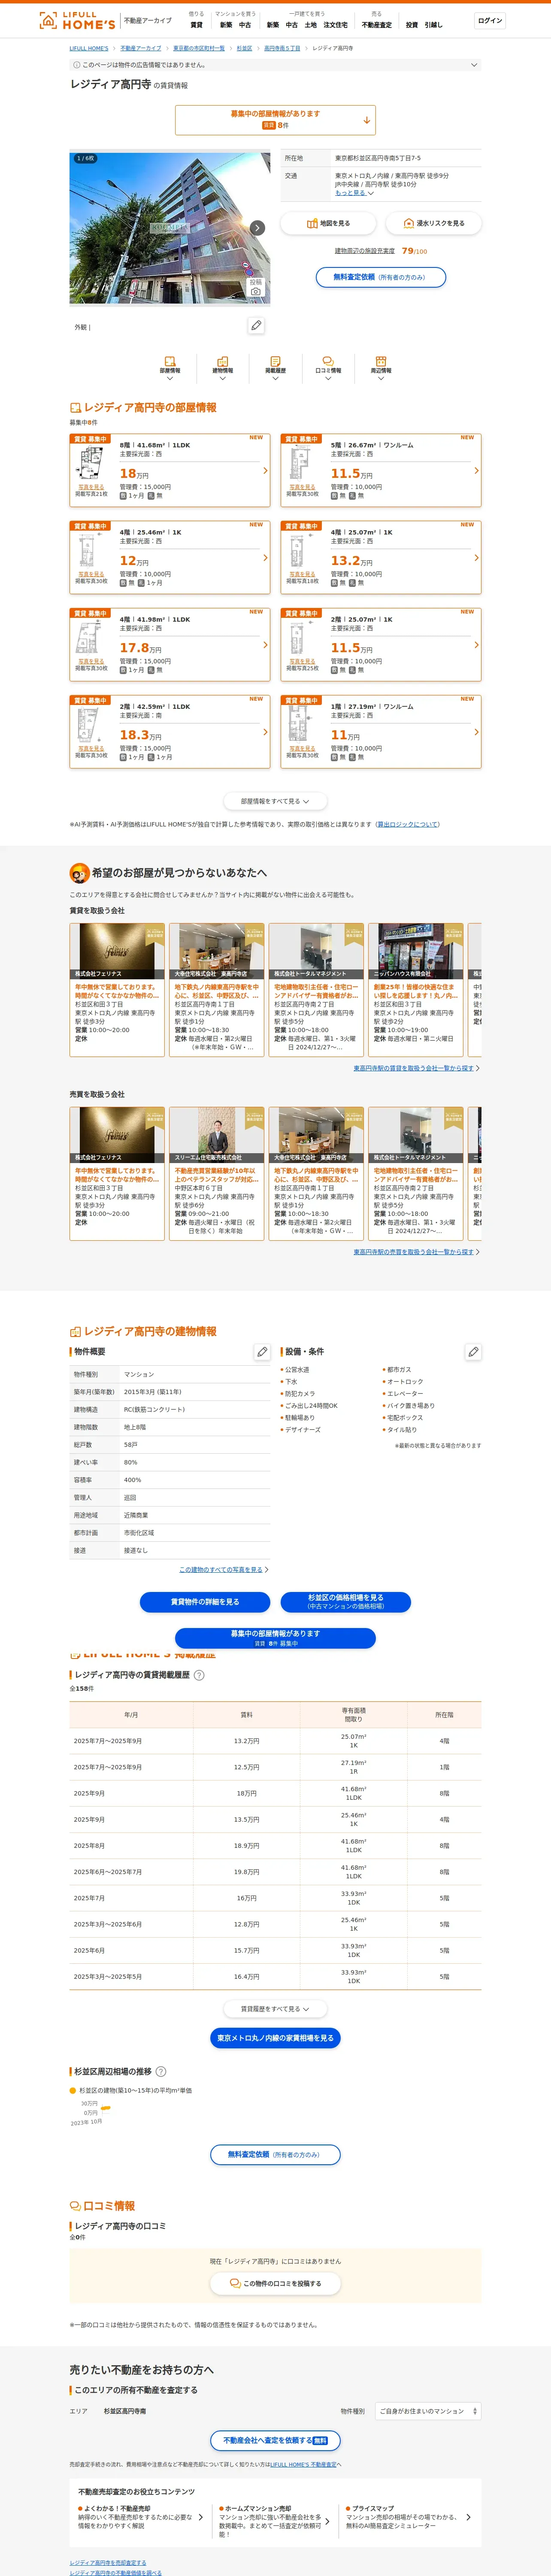Image resolution: width=551 pixels, height=2576 pixels.
Task: Edit 物件概要 with pencil icon
Action: click(x=262, y=1352)
